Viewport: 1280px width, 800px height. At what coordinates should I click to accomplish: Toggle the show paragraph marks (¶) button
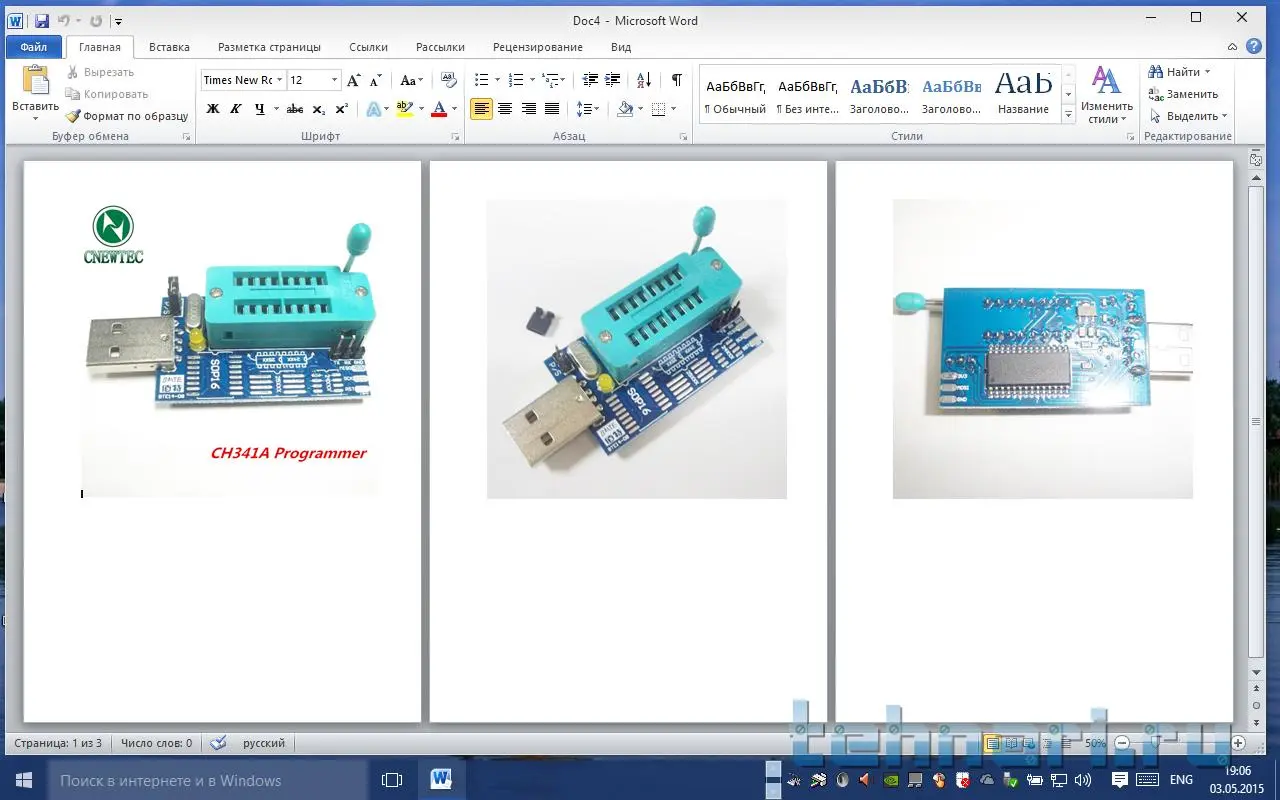677,80
